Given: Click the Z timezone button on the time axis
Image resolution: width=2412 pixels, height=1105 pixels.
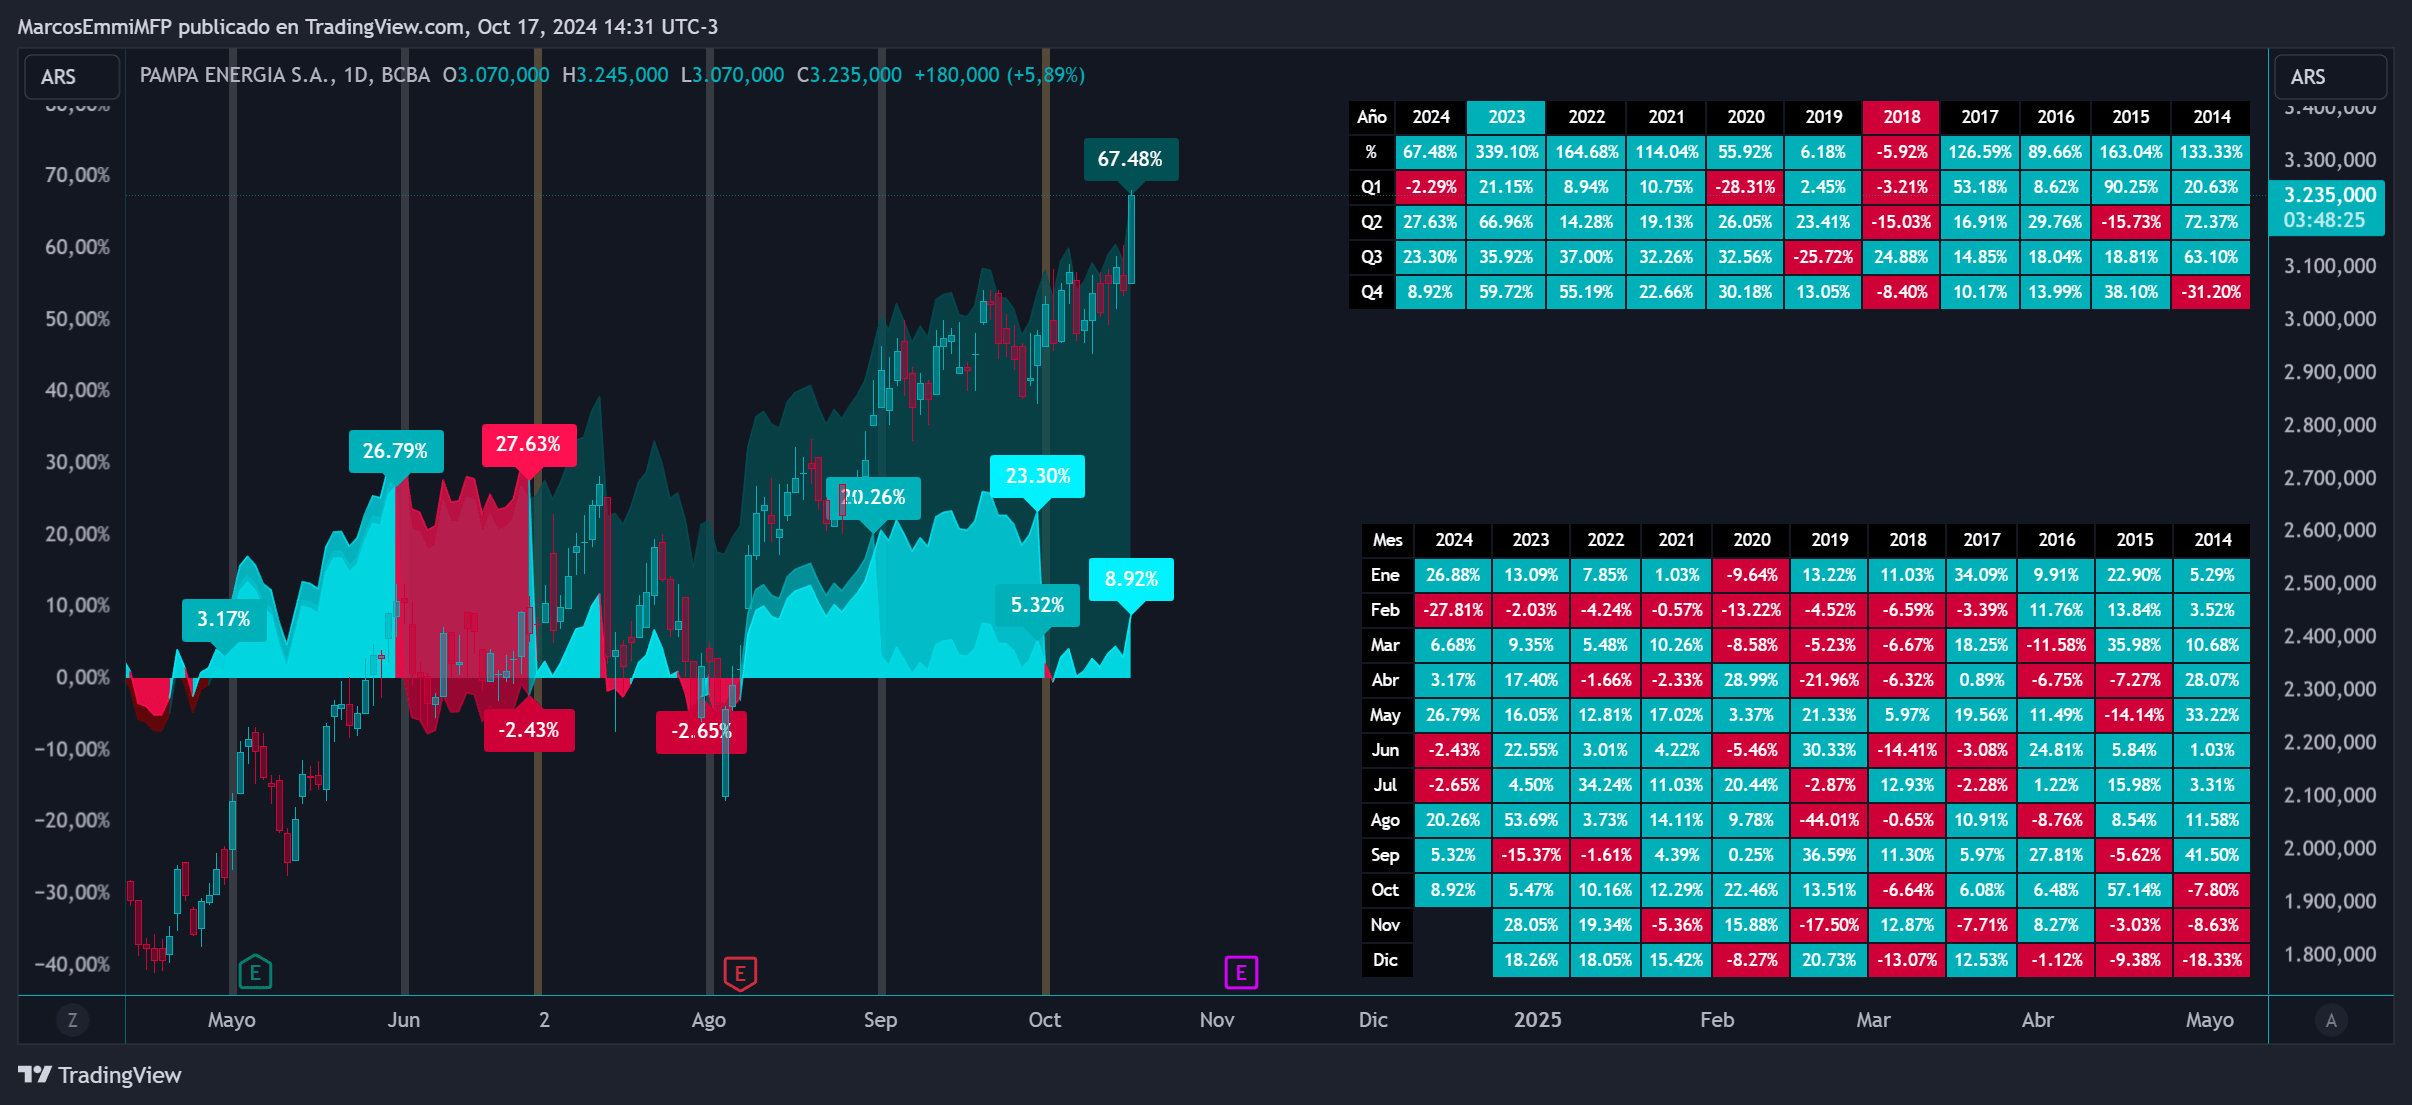Looking at the screenshot, I should coord(72,1020).
